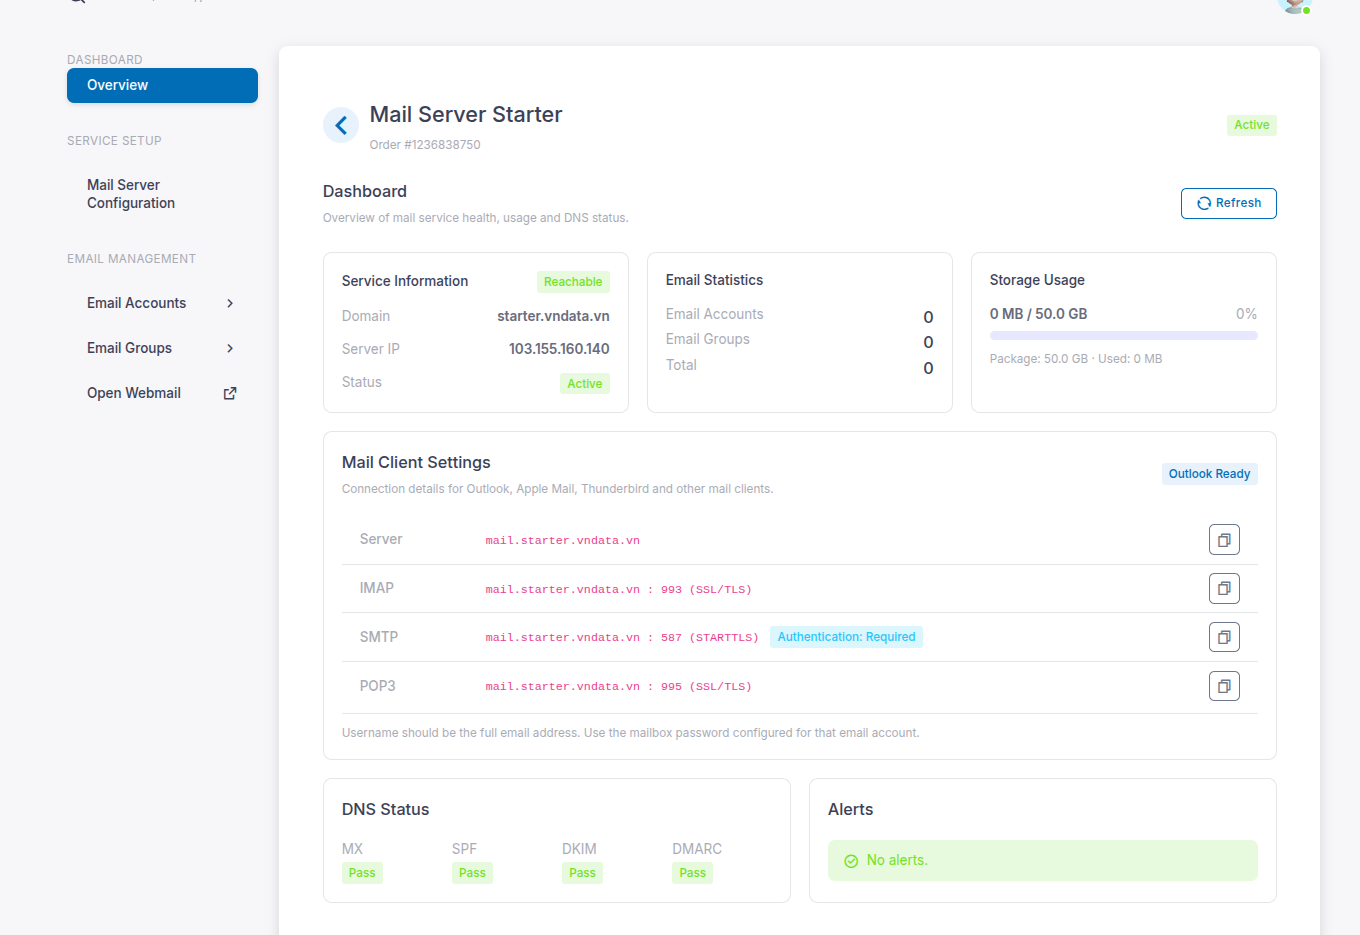
Task: Refresh the dashboard data
Action: [x=1228, y=203]
